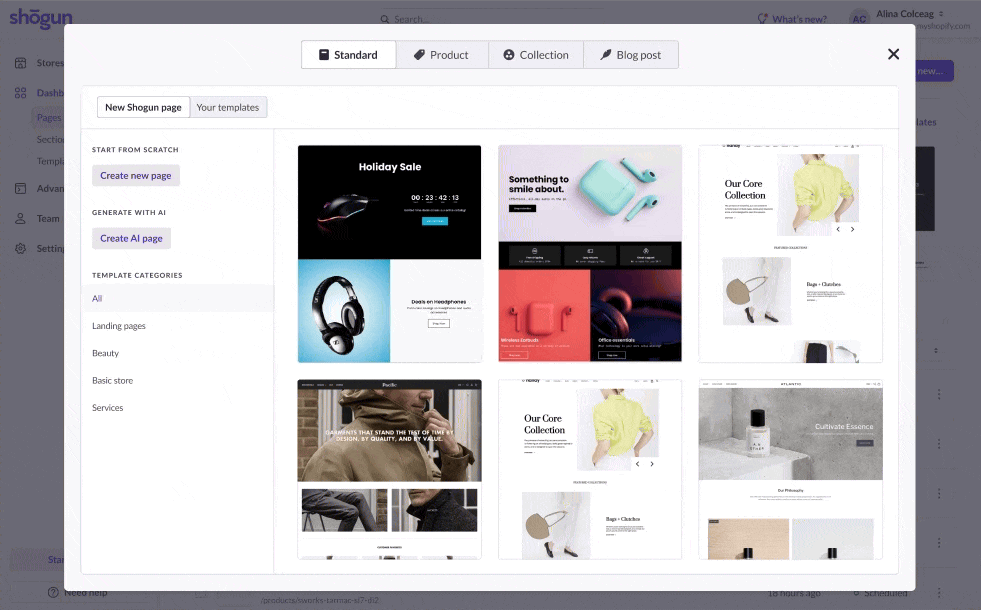Choose the Something to smile about template

(x=589, y=253)
